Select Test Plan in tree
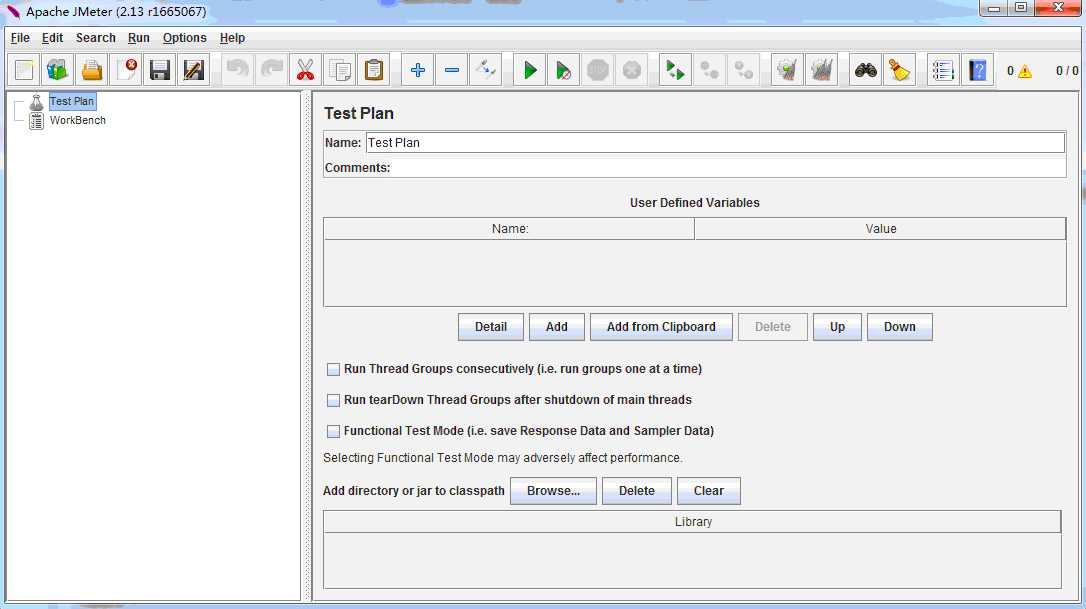1086x609 pixels. pyautogui.click(x=72, y=101)
